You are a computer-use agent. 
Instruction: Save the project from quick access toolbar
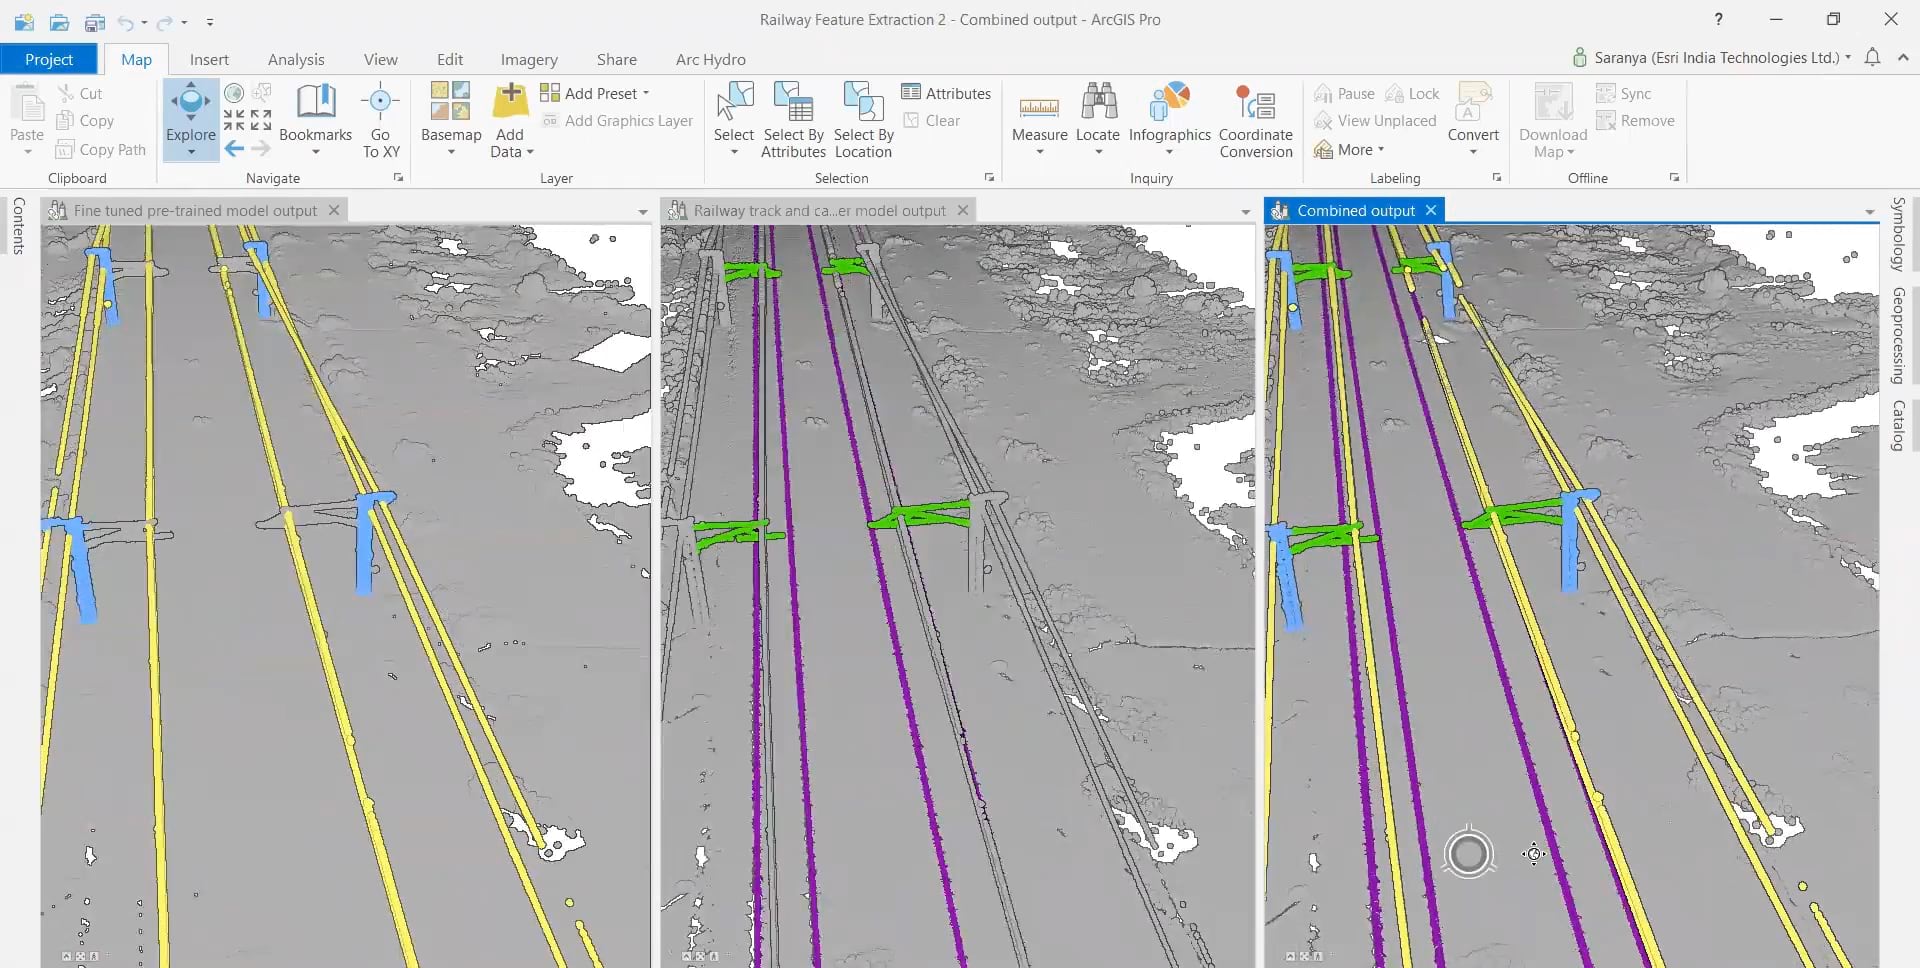(96, 22)
